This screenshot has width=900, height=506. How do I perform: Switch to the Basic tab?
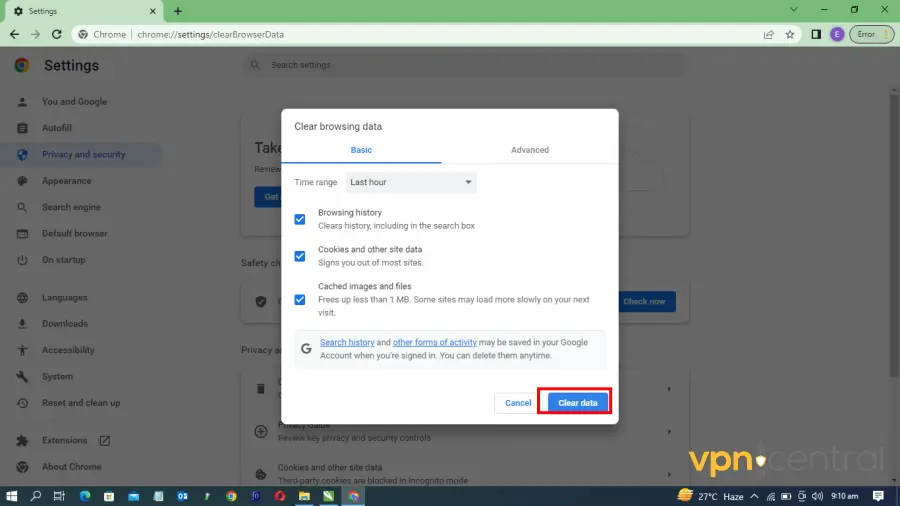(x=361, y=150)
